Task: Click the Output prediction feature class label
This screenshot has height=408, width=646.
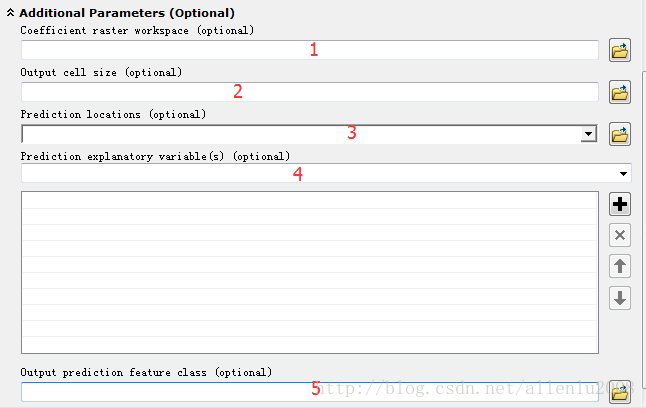Action: click(146, 373)
